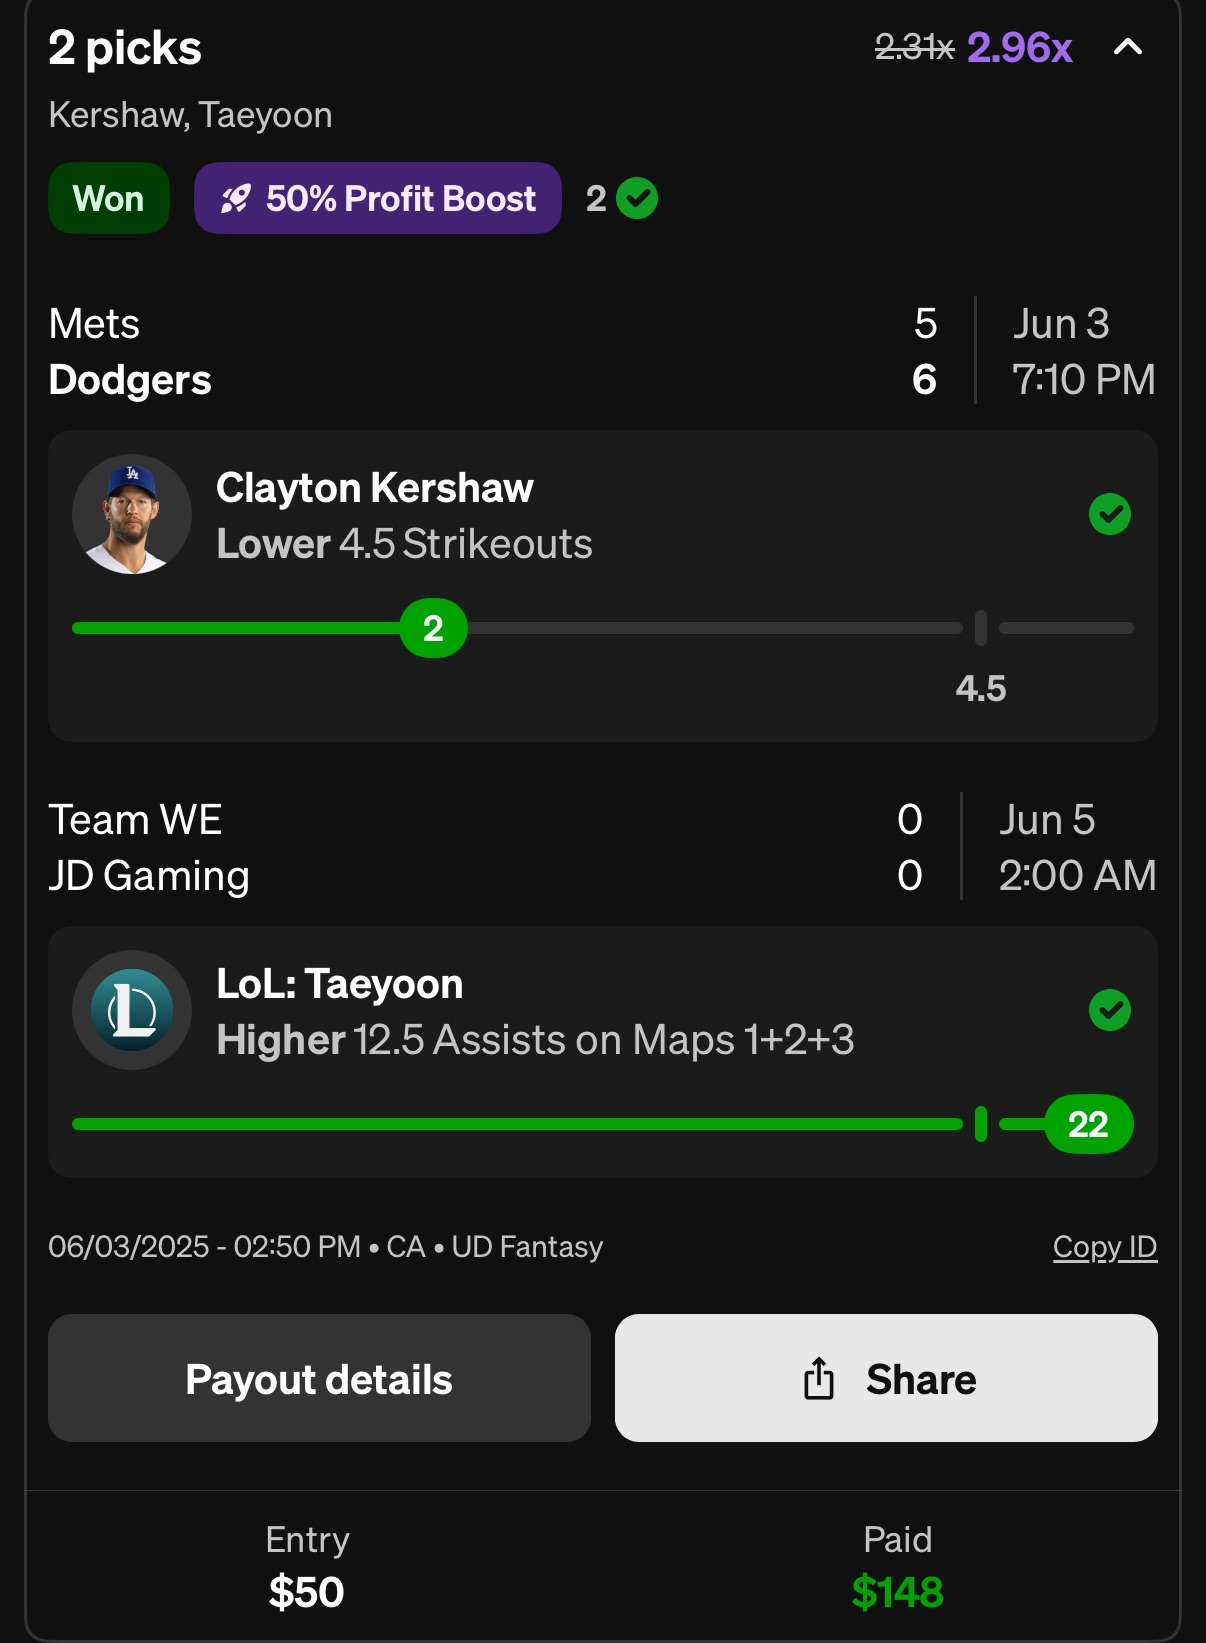Open Payout details
The width and height of the screenshot is (1206, 1643).
tap(319, 1378)
